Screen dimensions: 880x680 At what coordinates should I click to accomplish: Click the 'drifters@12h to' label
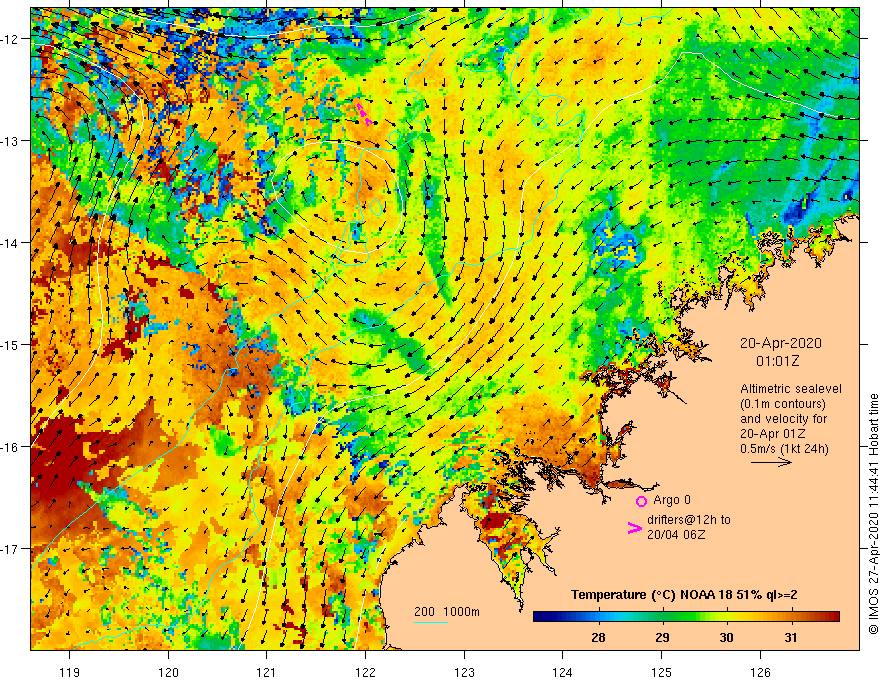click(x=689, y=520)
